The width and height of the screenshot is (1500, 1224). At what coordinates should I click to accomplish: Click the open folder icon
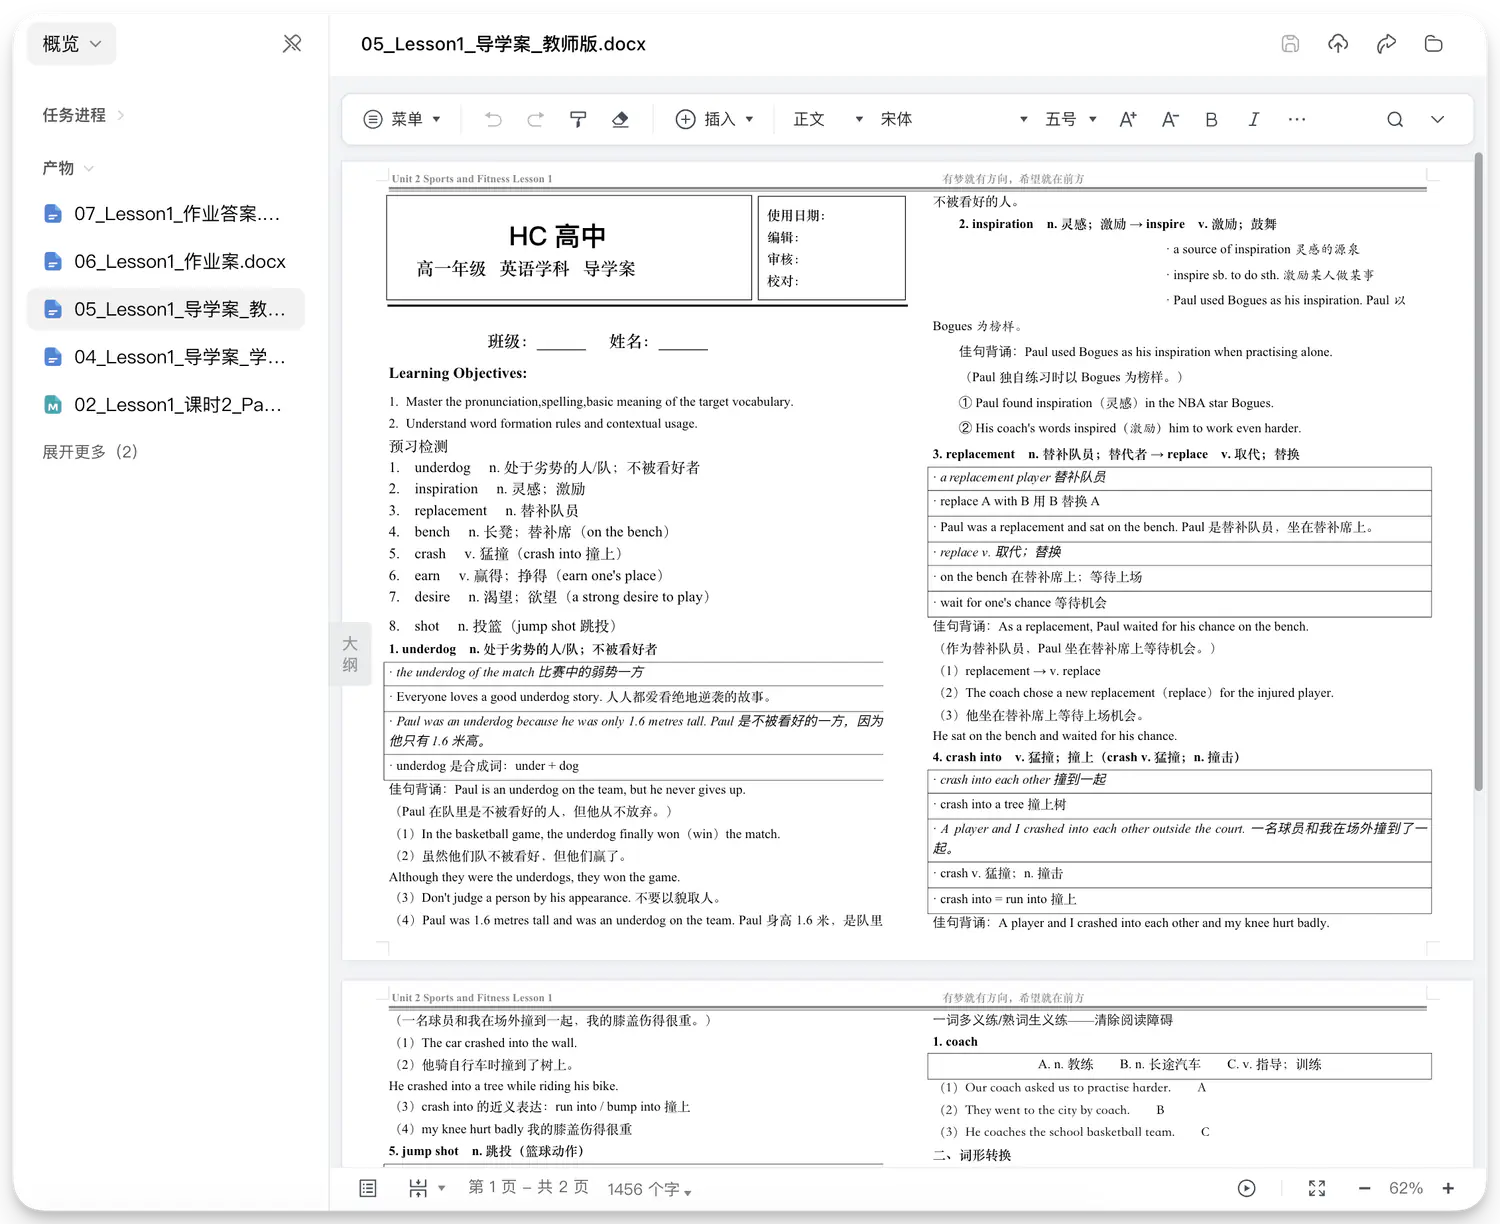pyautogui.click(x=1434, y=43)
